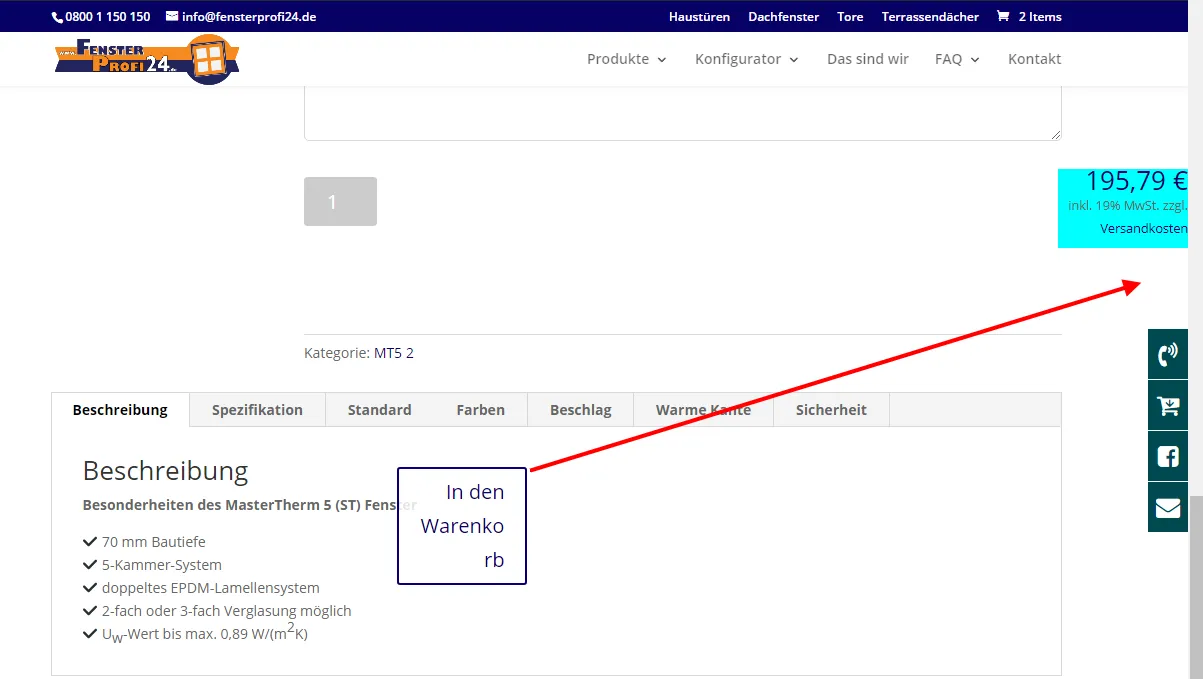1203x679 pixels.
Task: Open the Tore link
Action: tap(850, 16)
